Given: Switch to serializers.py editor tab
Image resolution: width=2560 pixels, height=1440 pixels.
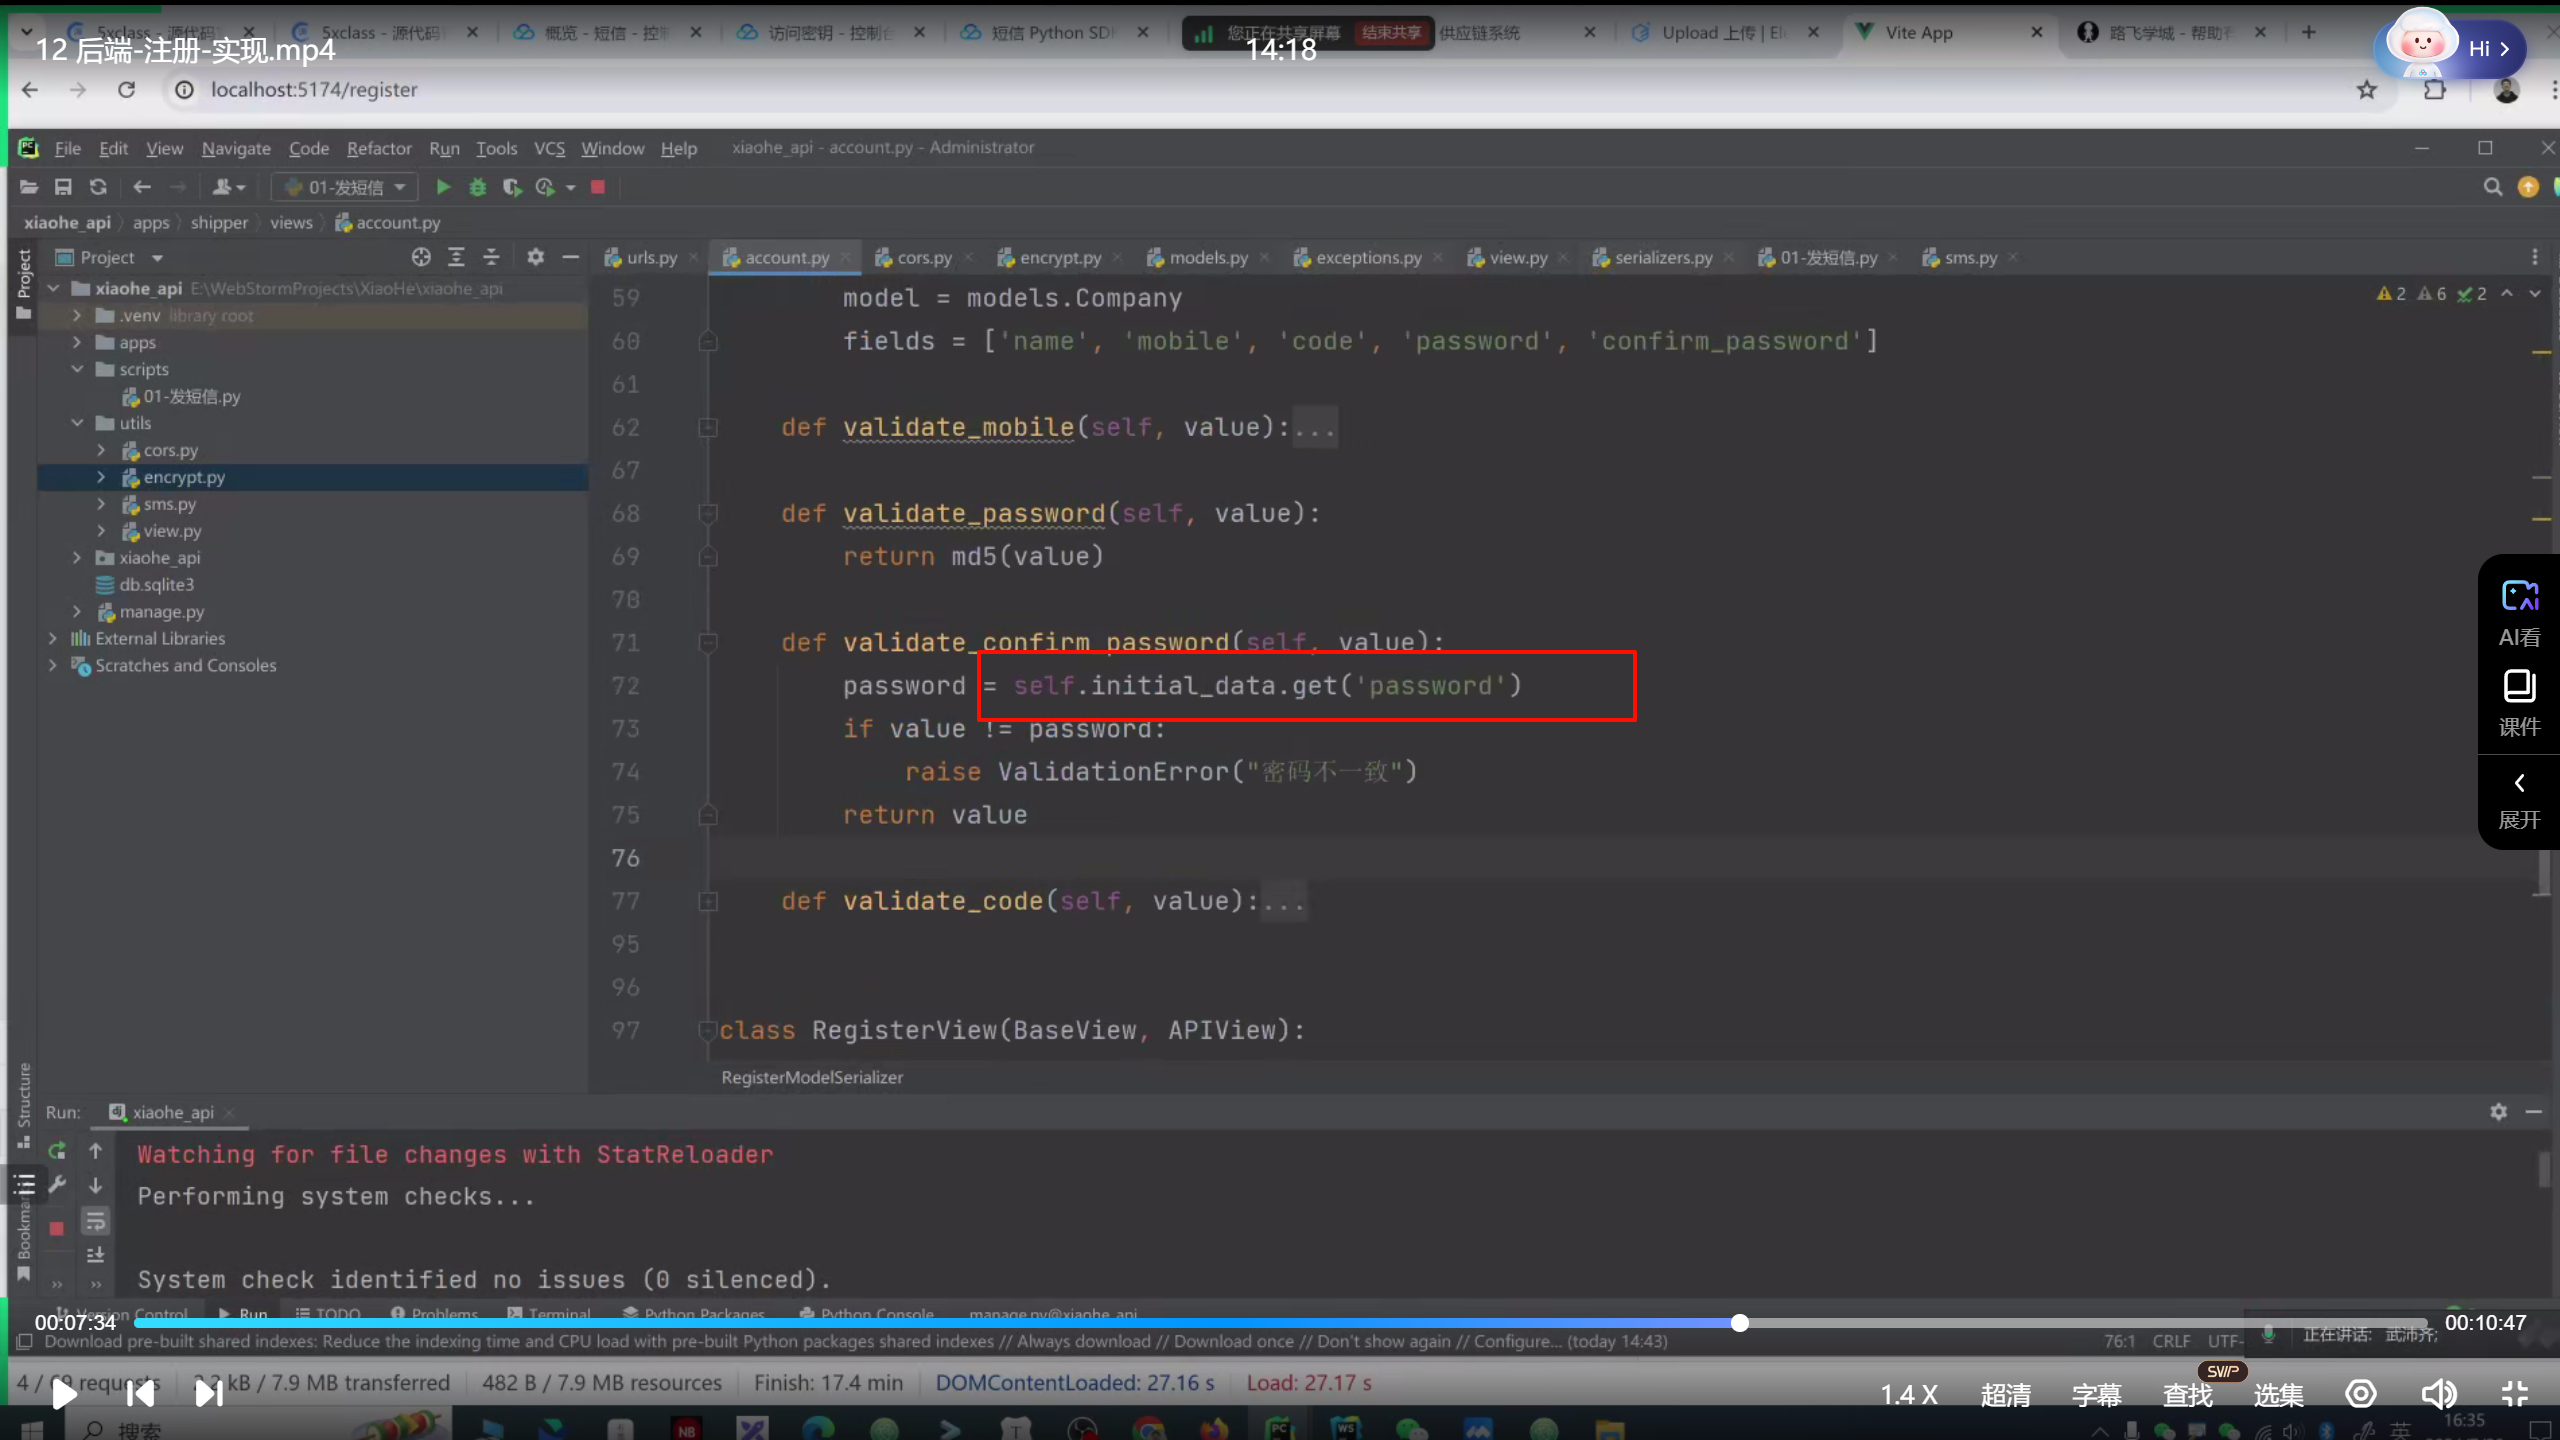Looking at the screenshot, I should pos(1662,258).
